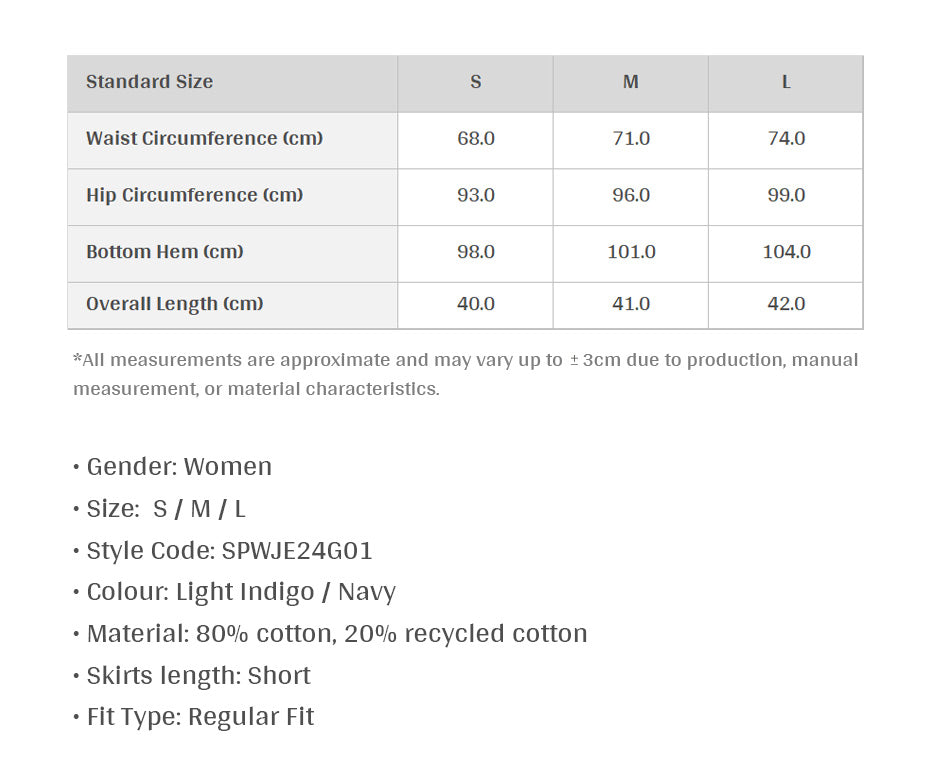This screenshot has width=930, height=784.
Task: Click the 68.0 waist value for S
Action: 476,138
